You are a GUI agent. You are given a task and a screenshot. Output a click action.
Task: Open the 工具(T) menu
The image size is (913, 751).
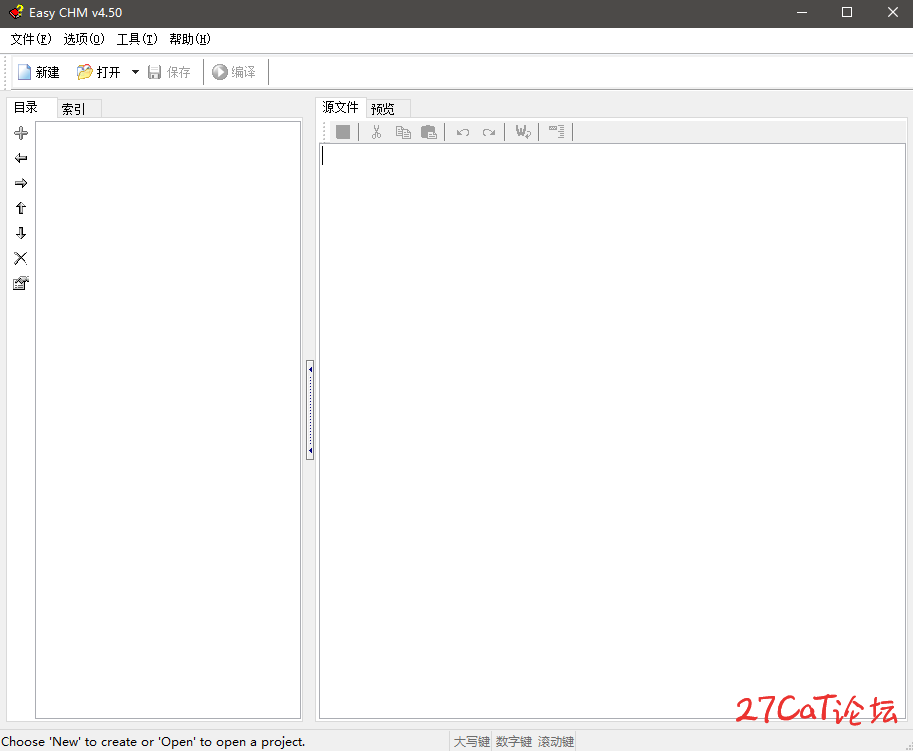[137, 39]
